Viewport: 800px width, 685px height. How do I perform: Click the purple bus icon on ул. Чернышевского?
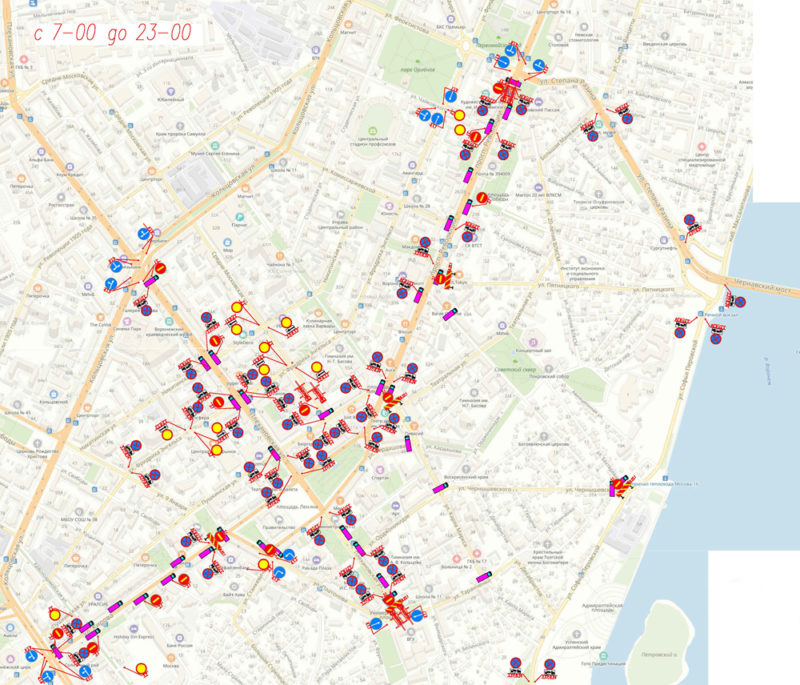coord(438,489)
